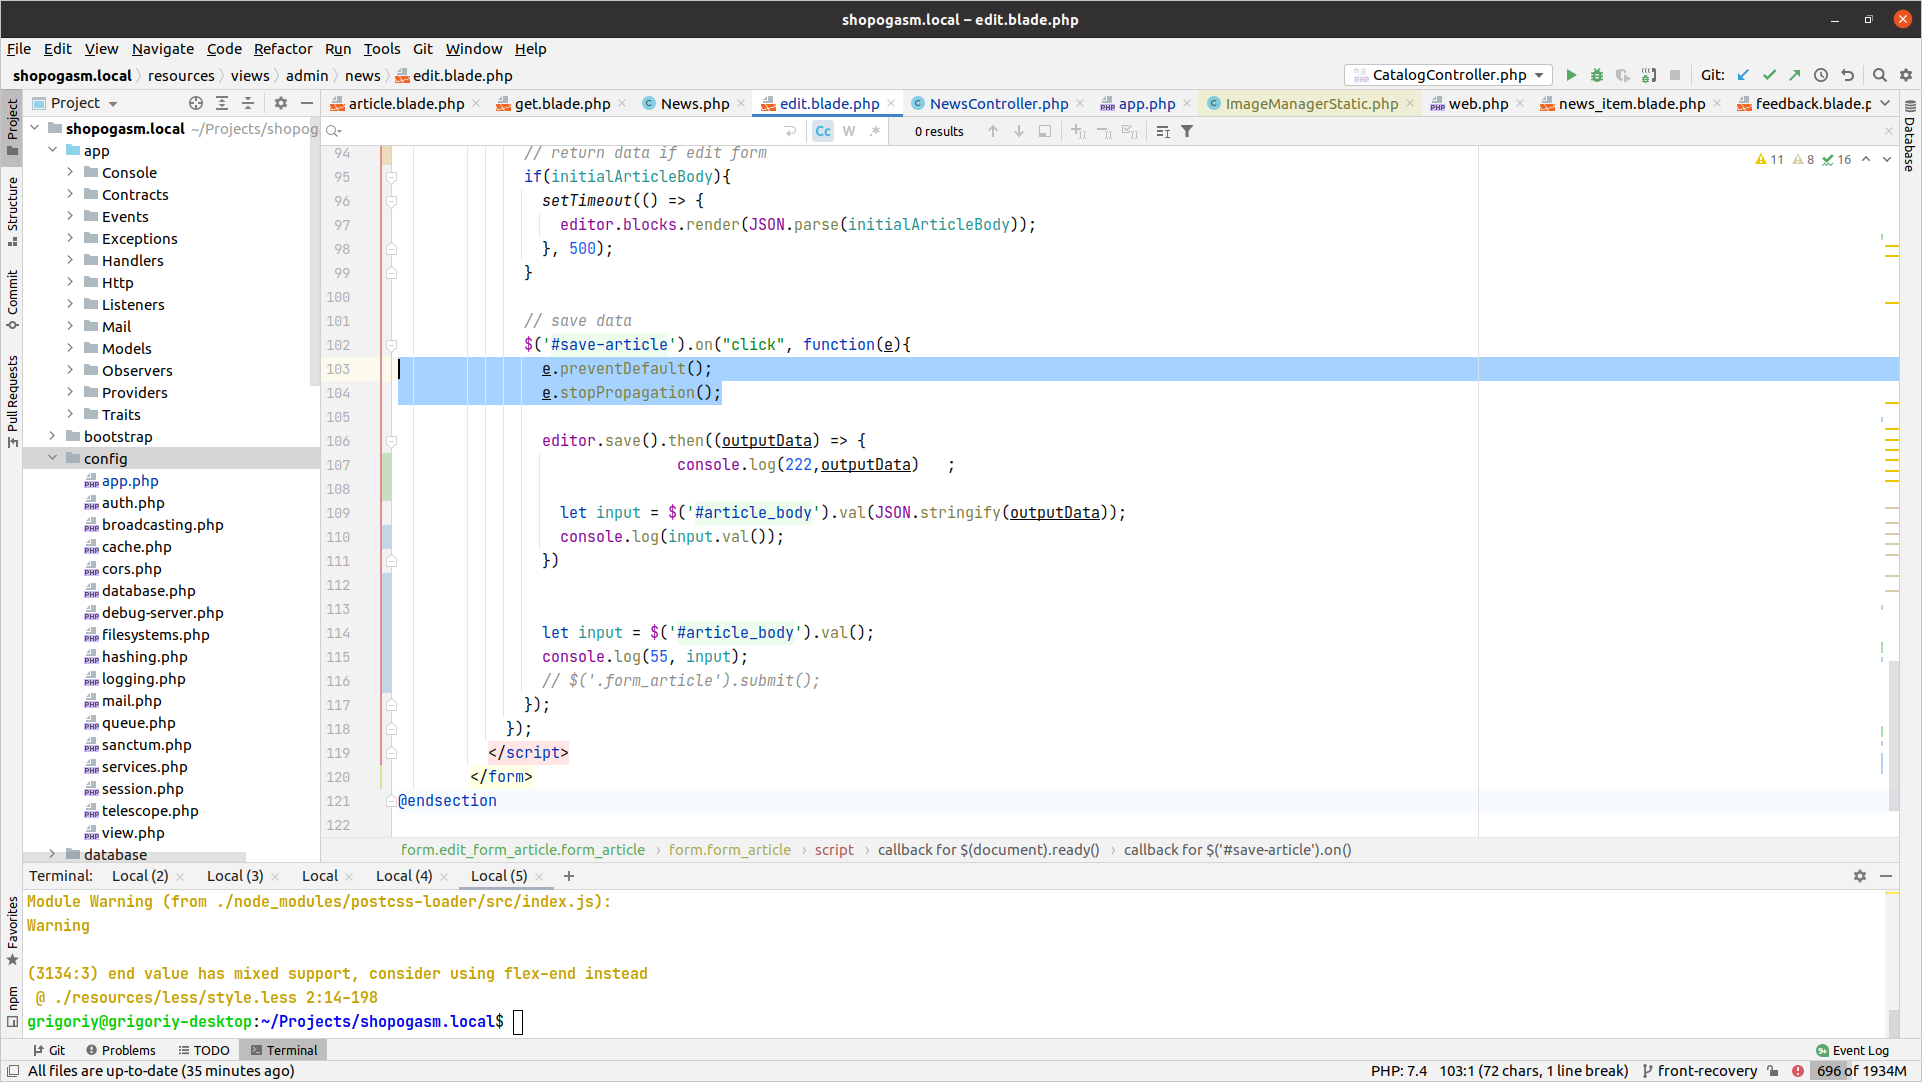Click the inspection warnings count widget

[x=1804, y=159]
